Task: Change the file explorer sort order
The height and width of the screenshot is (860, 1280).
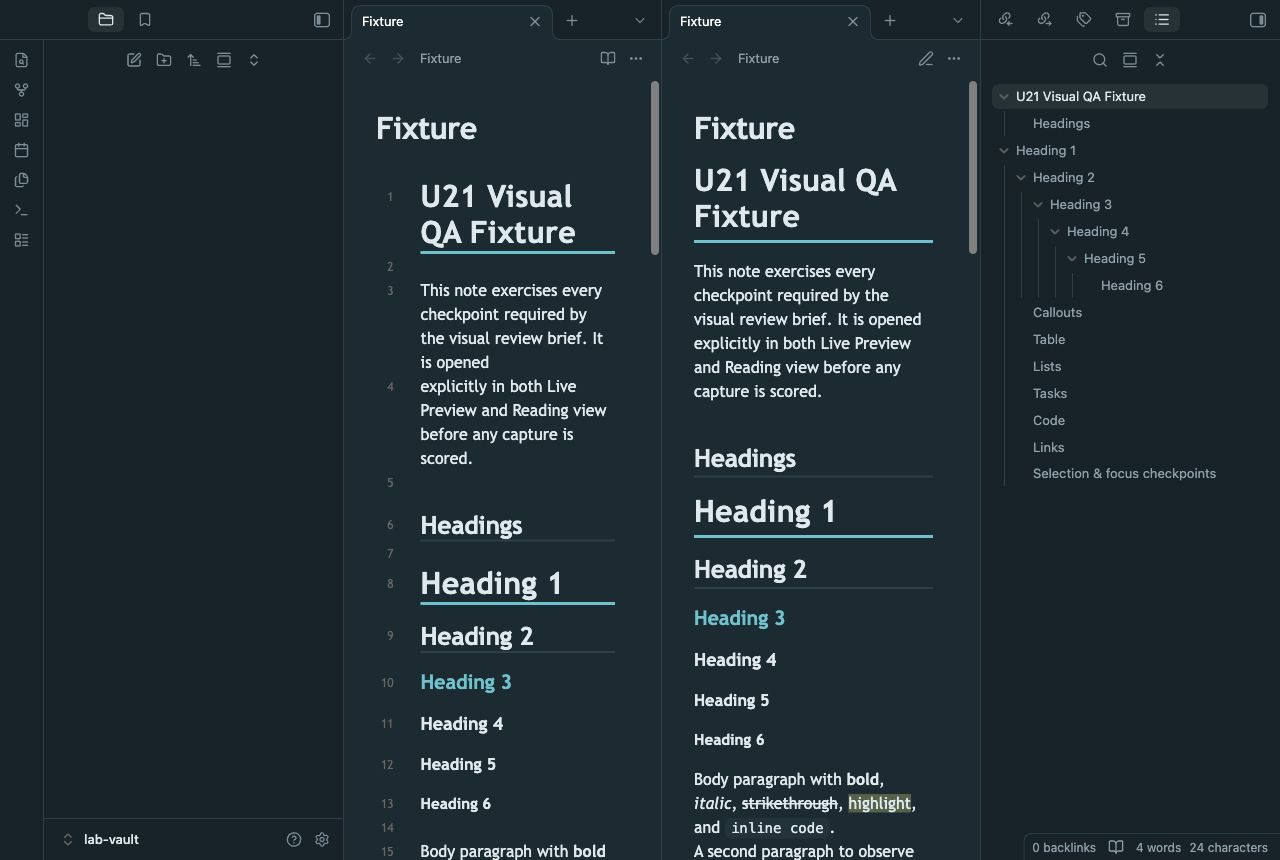Action: 194,60
